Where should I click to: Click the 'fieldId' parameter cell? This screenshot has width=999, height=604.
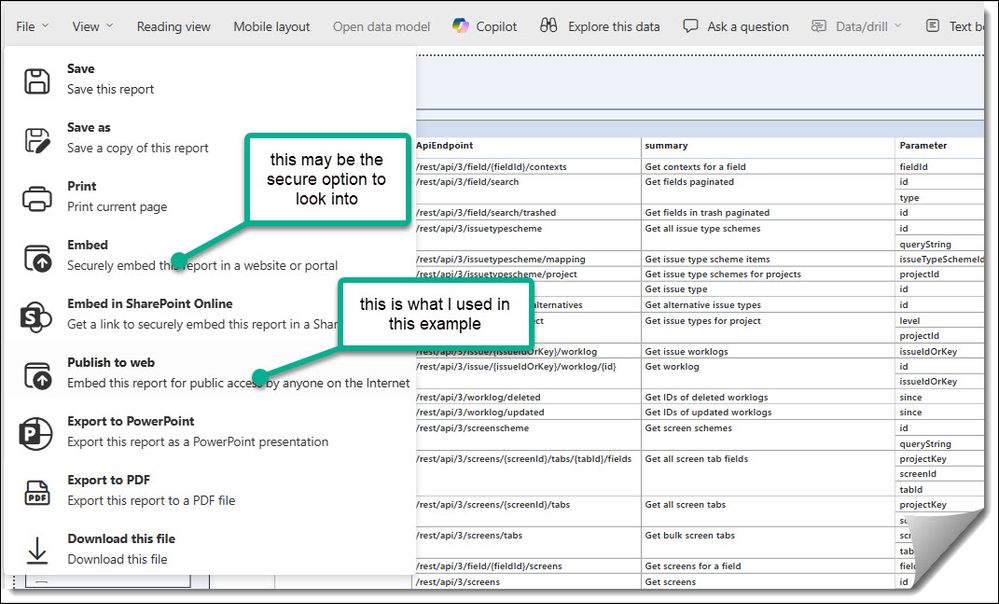tap(940, 167)
